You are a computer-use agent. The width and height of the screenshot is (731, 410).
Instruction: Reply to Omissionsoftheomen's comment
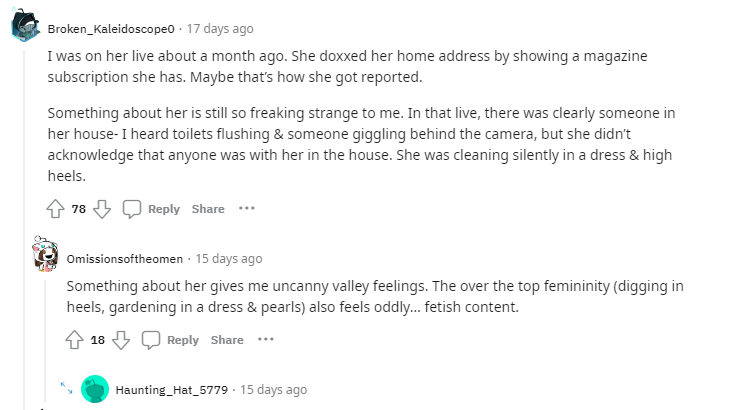[x=171, y=340]
